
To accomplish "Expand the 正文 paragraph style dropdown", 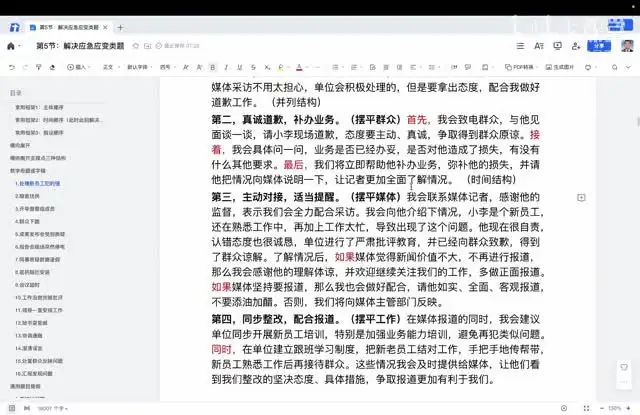I will click(x=110, y=67).
